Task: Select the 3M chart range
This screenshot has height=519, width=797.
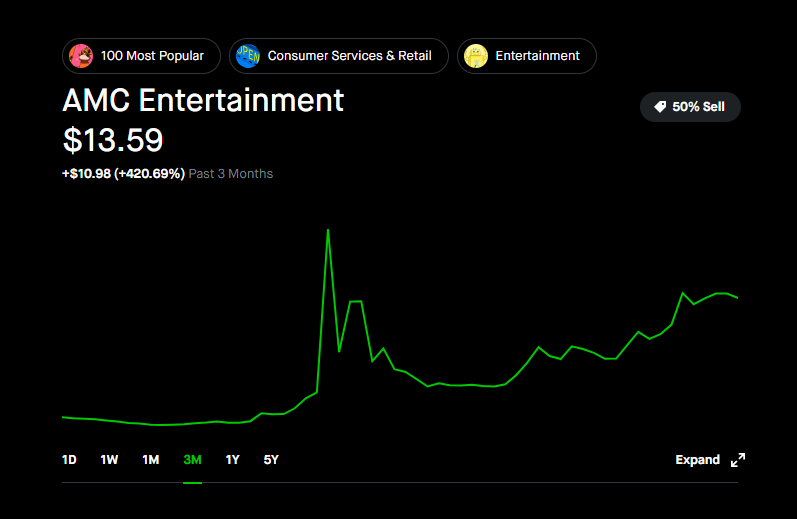Action: 193,460
